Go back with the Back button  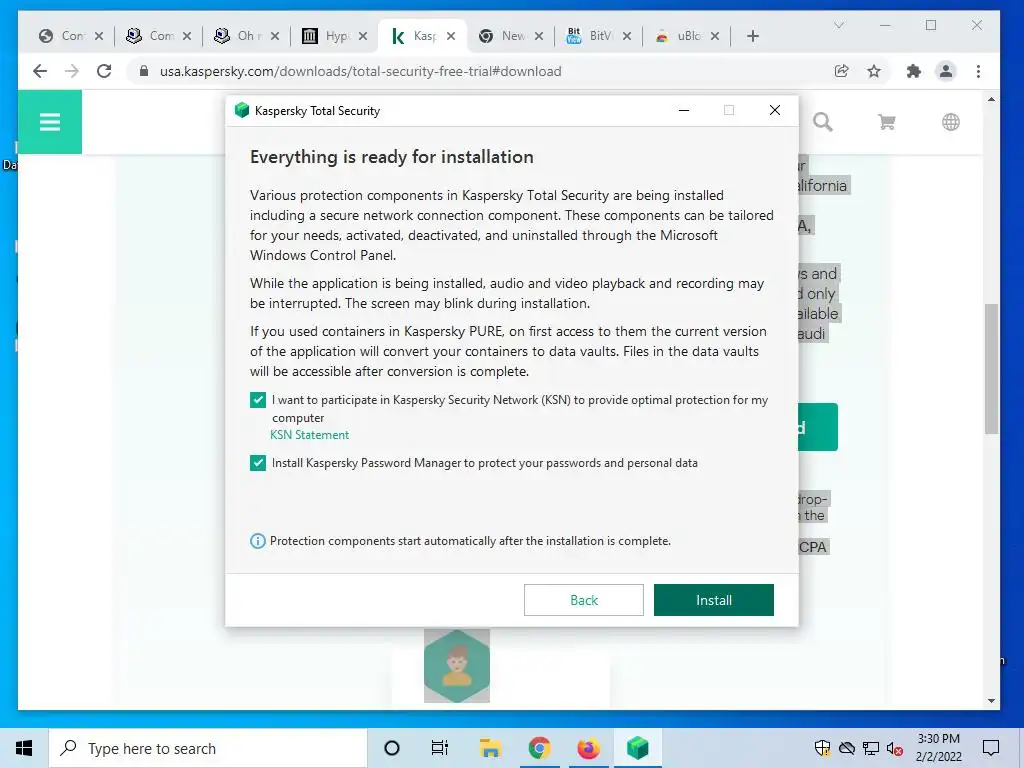583,600
